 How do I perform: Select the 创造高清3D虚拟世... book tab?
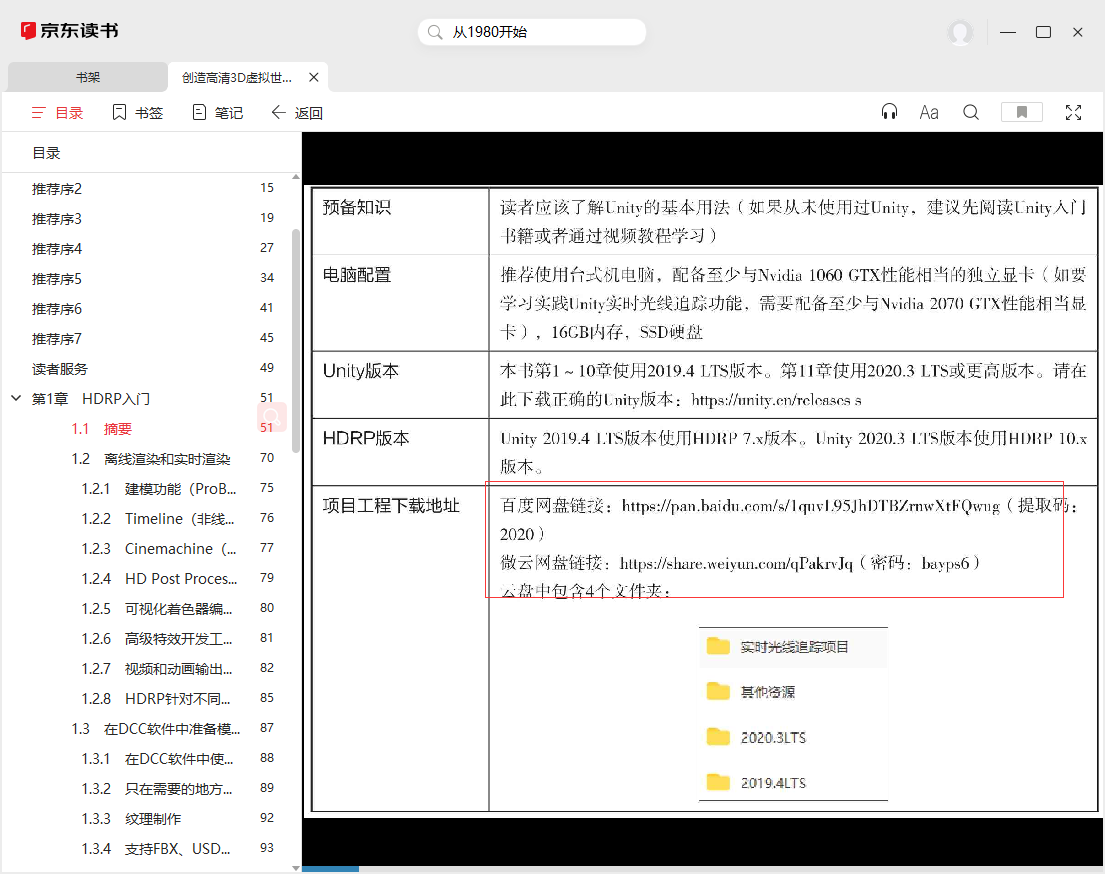237,78
